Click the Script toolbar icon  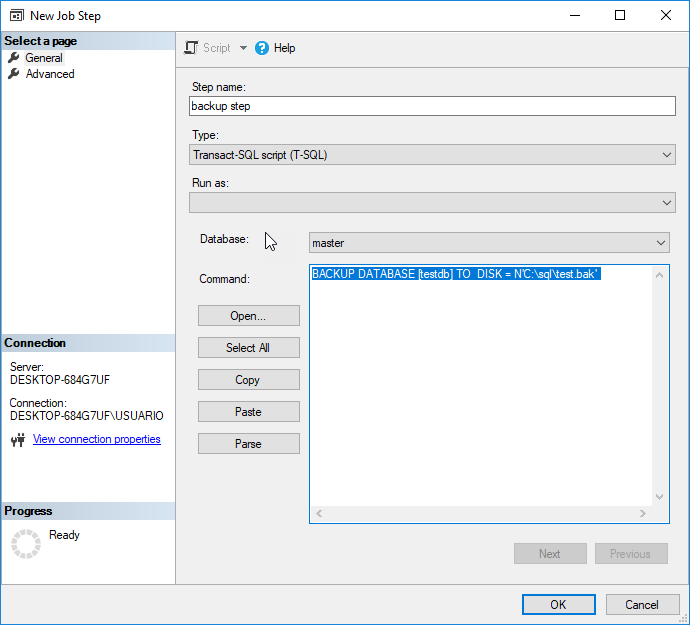coord(193,48)
